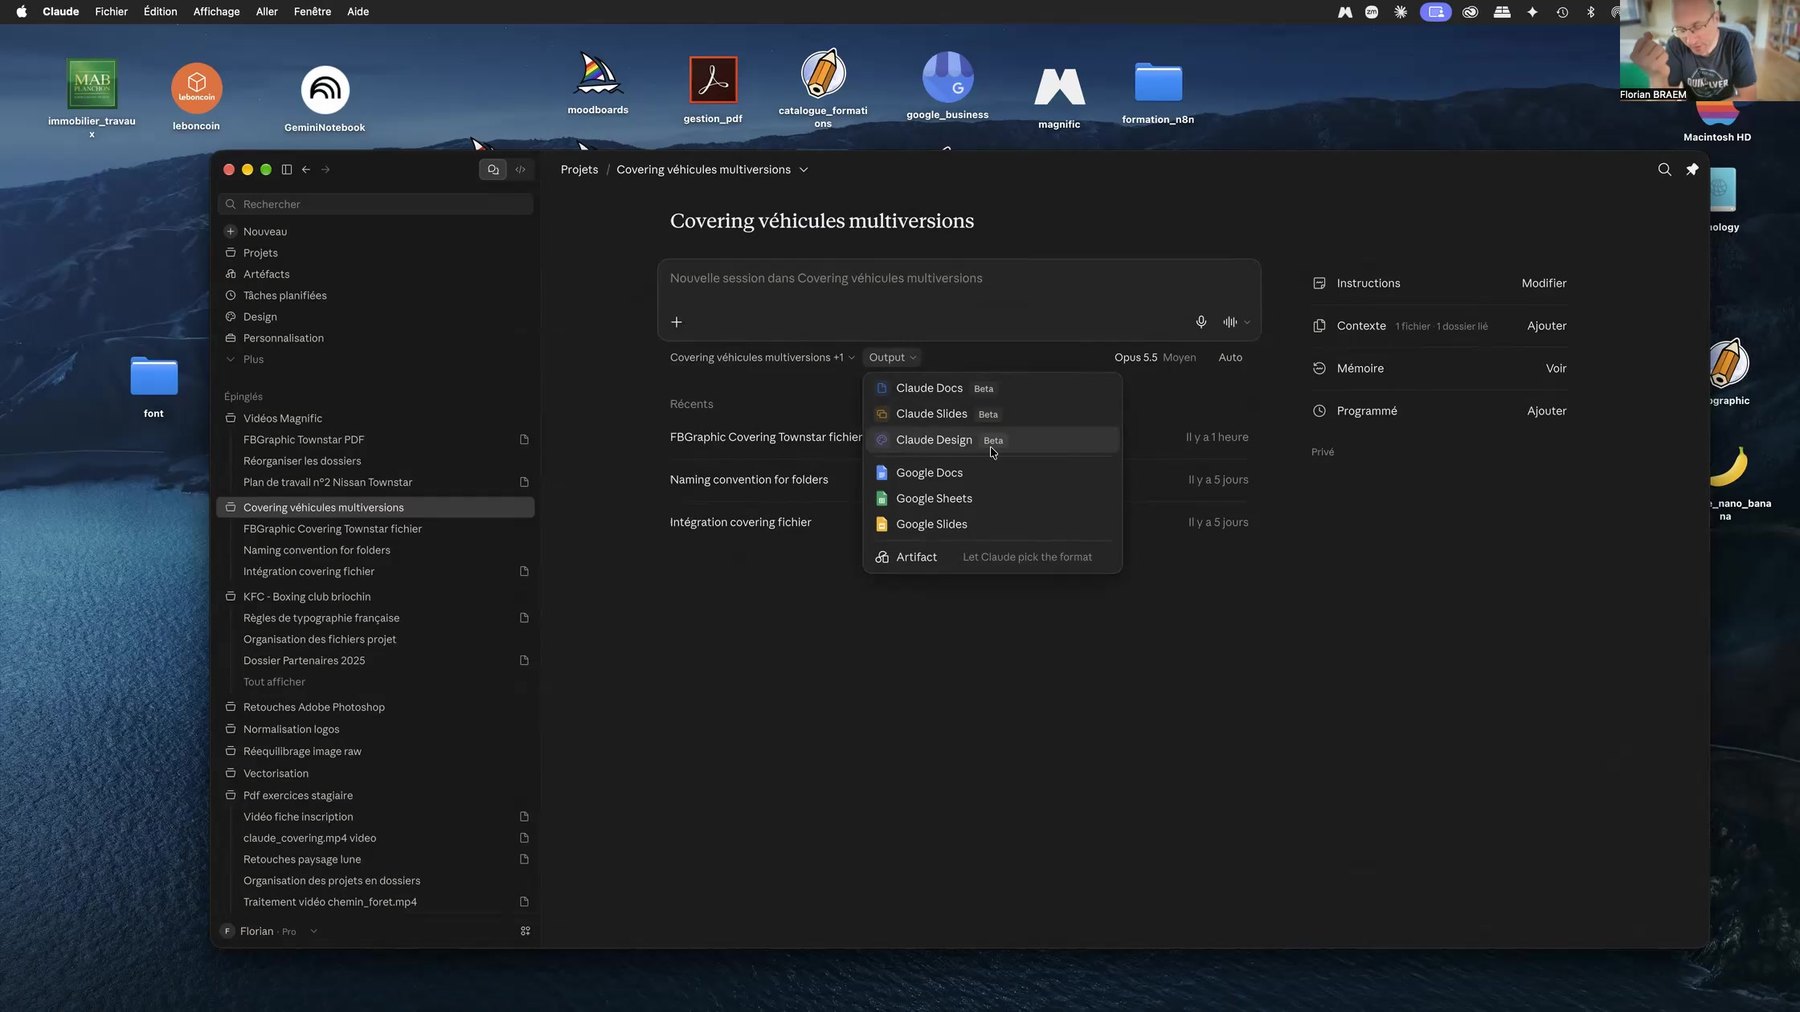Open Artéfacts in the sidebar
The height and width of the screenshot is (1012, 1800).
[266, 275]
